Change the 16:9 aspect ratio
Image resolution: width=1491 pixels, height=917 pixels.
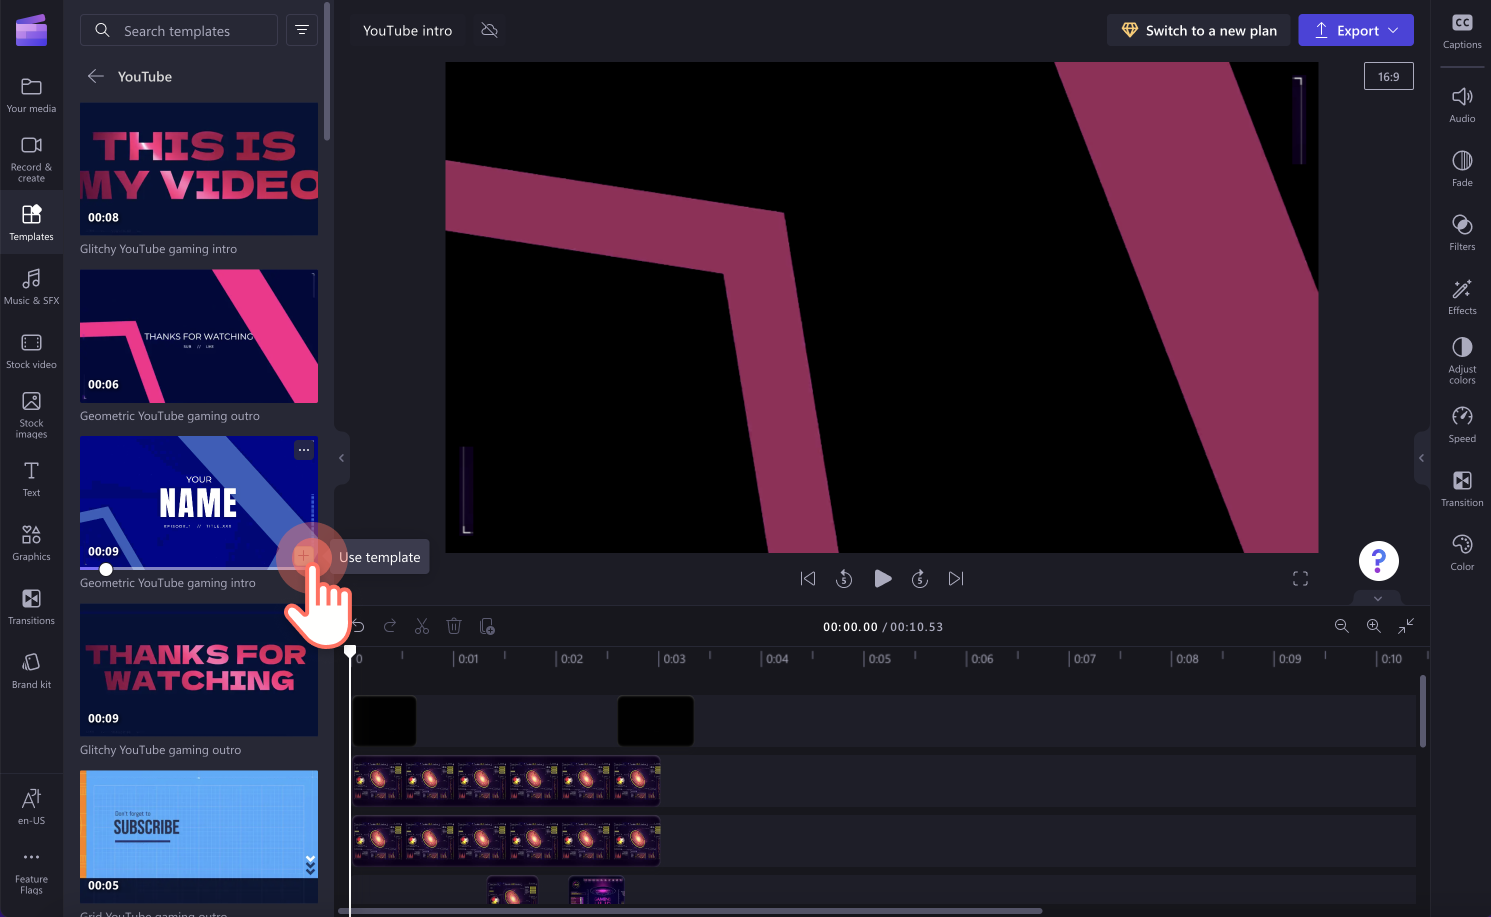1389,76
